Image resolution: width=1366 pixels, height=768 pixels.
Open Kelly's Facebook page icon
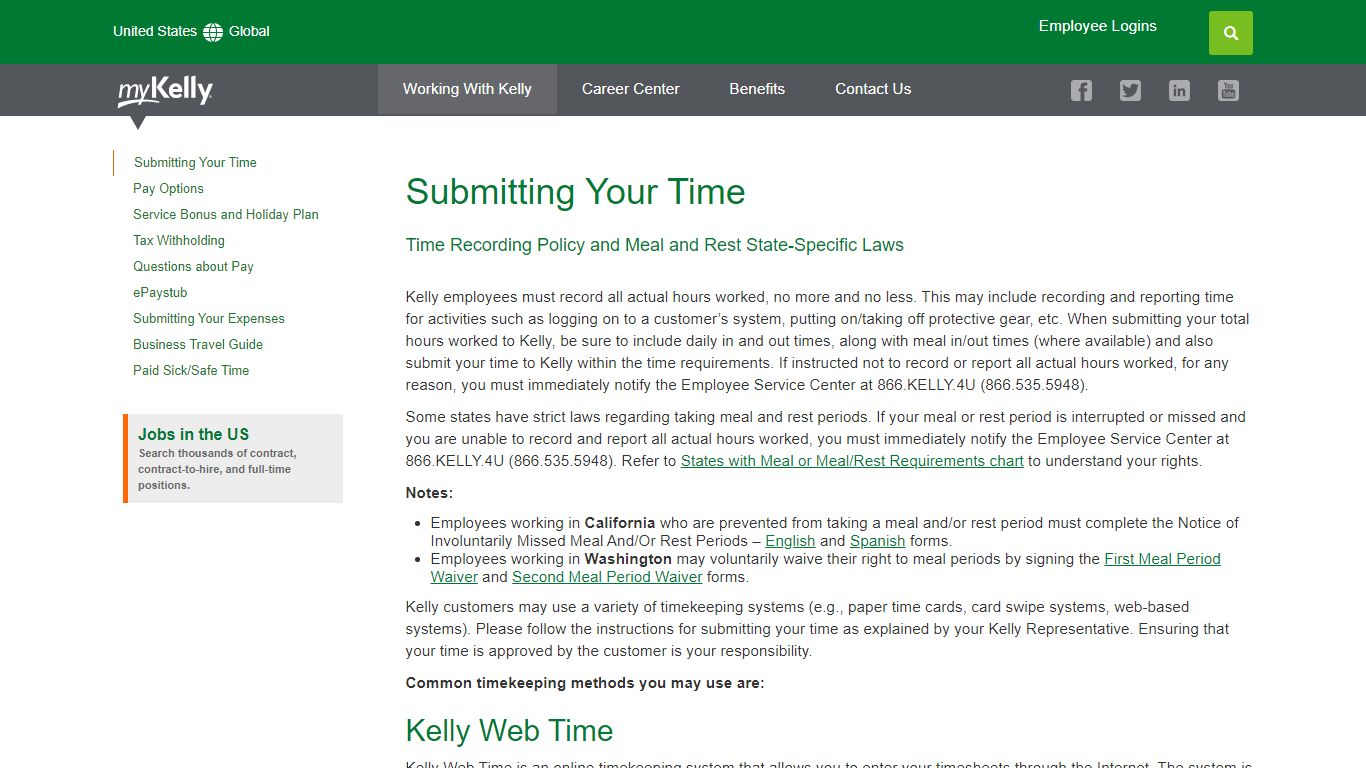click(1081, 90)
